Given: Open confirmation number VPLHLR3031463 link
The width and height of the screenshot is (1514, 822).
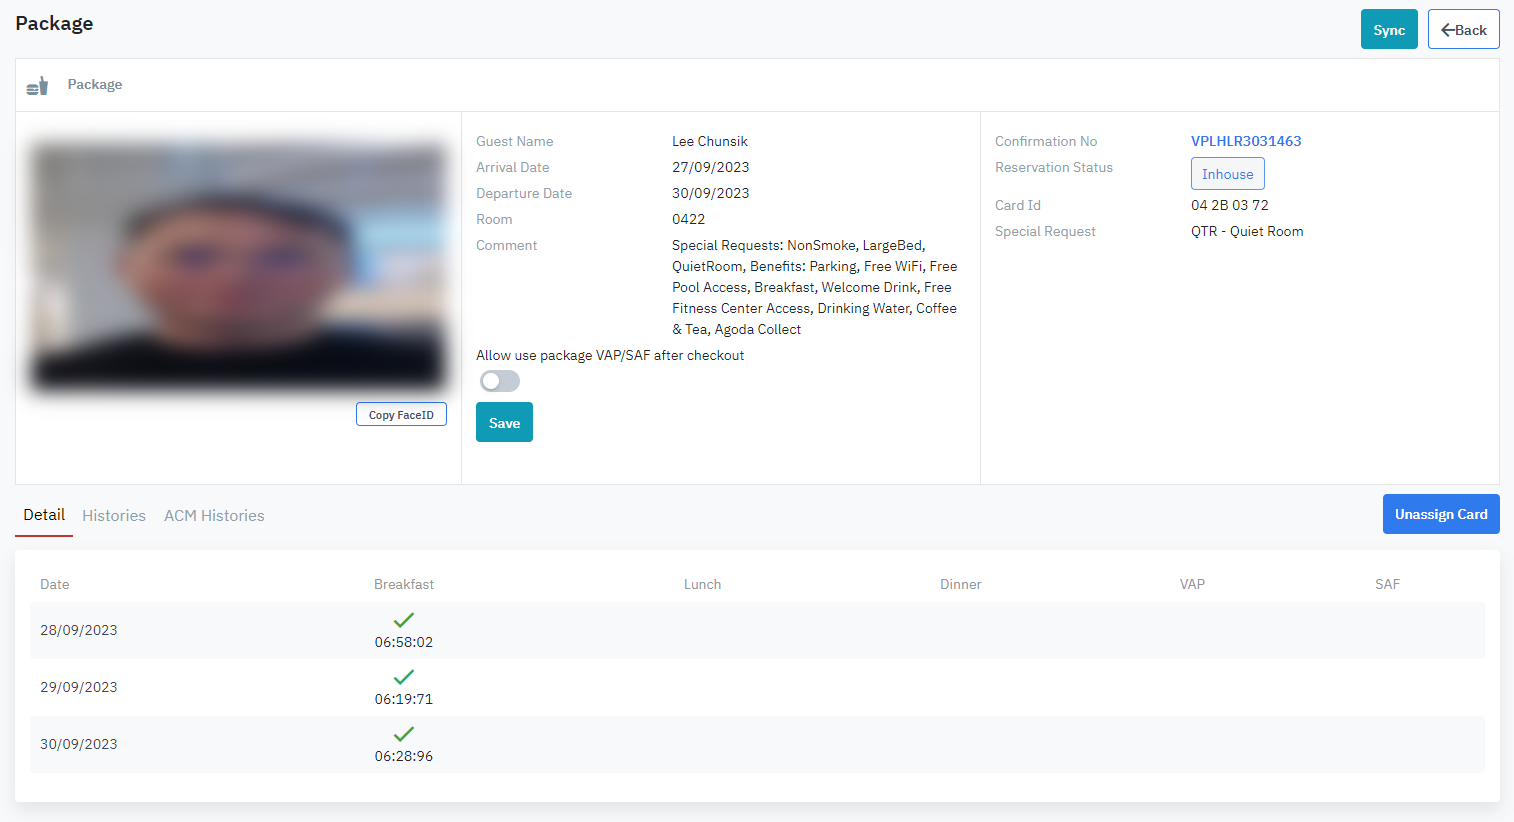Looking at the screenshot, I should tap(1246, 141).
